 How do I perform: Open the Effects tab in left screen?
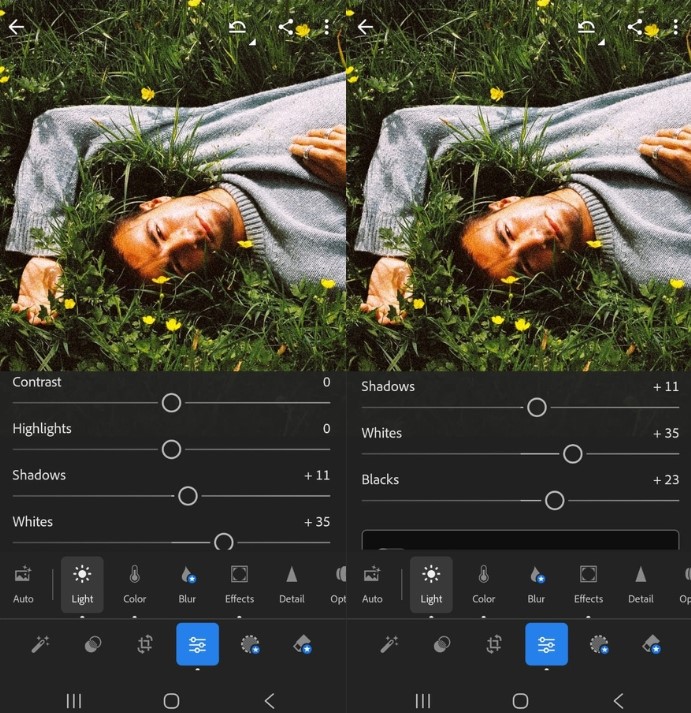pos(240,585)
